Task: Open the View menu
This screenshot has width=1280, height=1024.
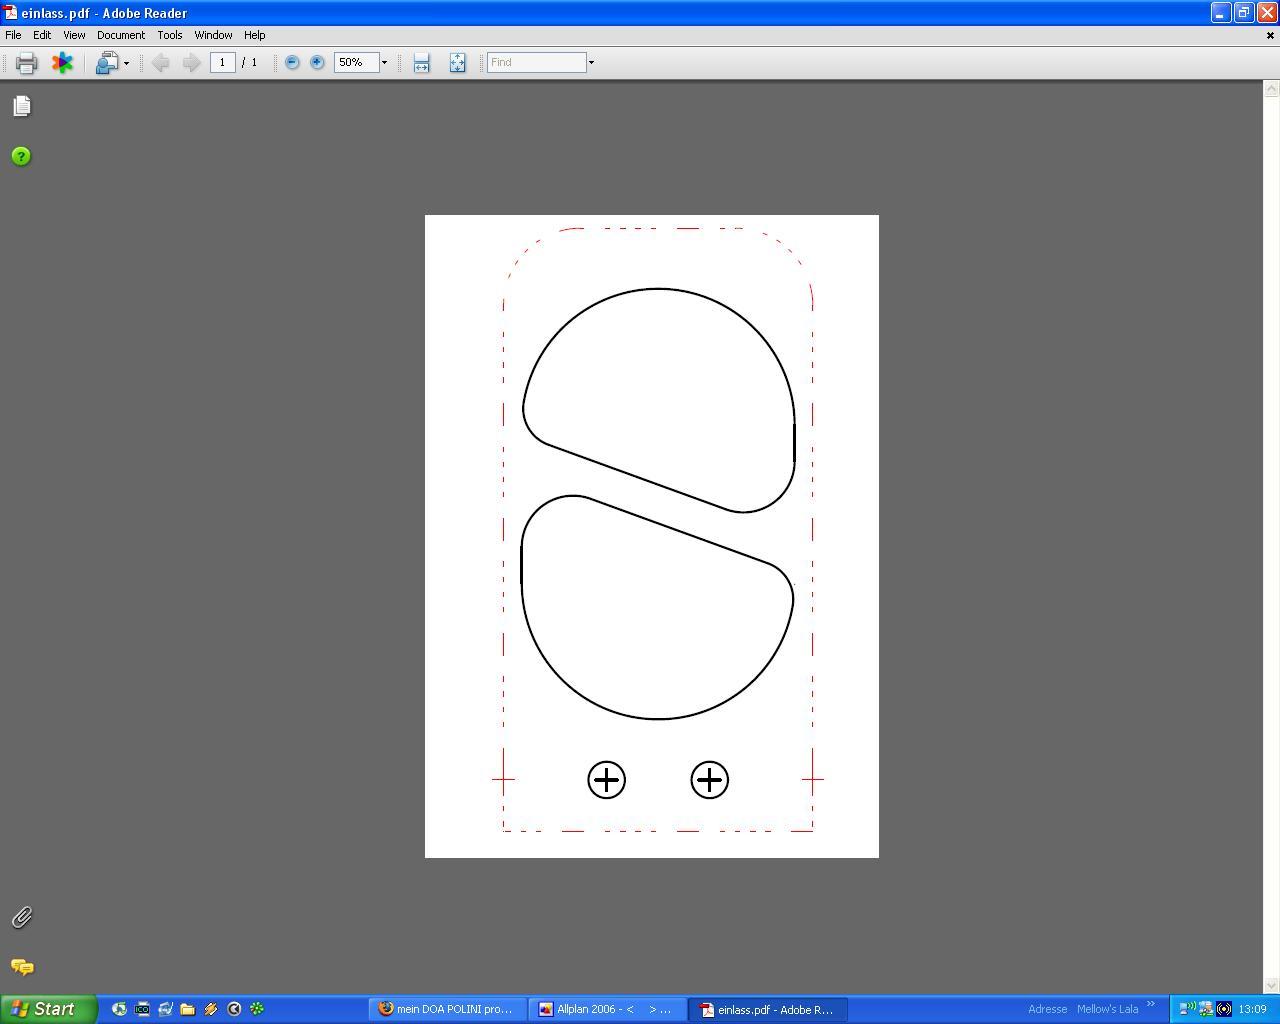Action: click(74, 35)
